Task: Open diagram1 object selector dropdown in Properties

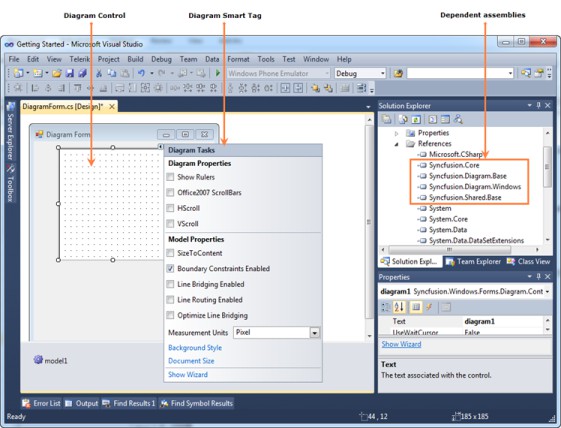Action: 547,292
